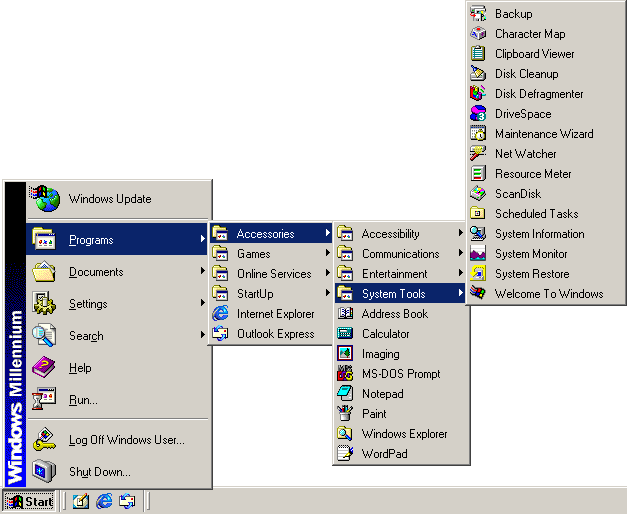Click the Outlook Express icon in Programs menu
This screenshot has height=514, width=627.
(x=220, y=334)
